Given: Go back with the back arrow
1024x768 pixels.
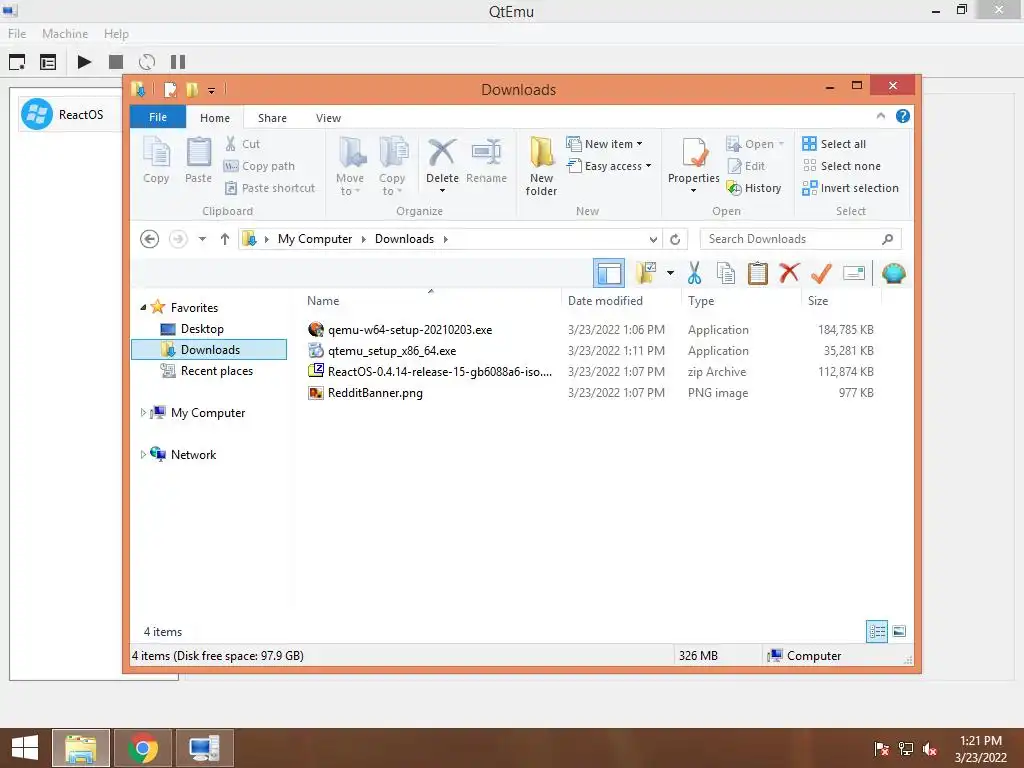Looking at the screenshot, I should click(150, 239).
